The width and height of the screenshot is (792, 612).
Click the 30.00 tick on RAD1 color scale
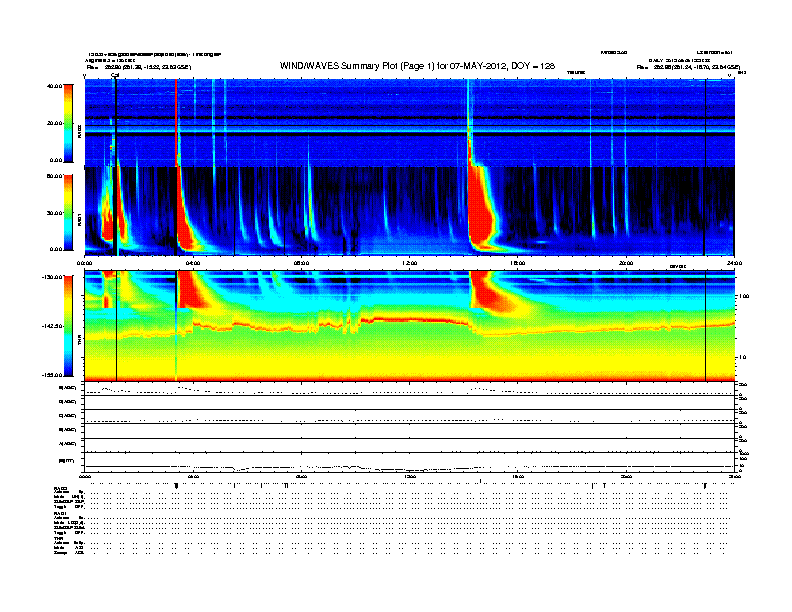(x=54, y=213)
